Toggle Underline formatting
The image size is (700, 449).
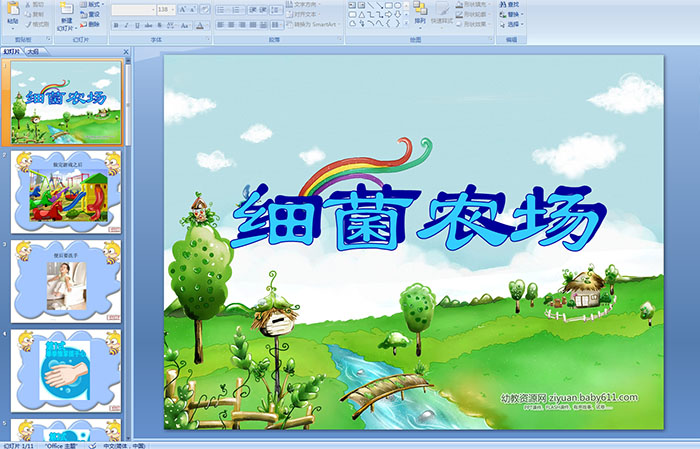pyautogui.click(x=138, y=25)
